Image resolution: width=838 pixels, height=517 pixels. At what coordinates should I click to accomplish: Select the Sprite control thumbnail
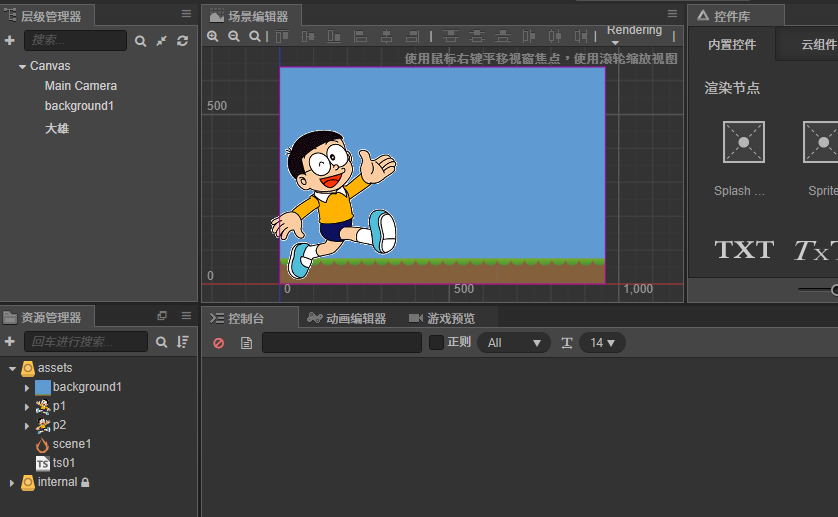pos(821,142)
